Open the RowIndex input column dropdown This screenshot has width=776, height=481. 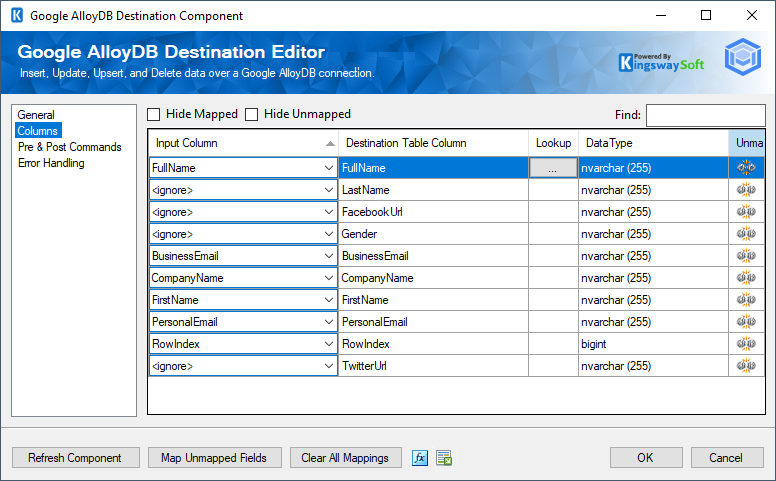[x=329, y=344]
